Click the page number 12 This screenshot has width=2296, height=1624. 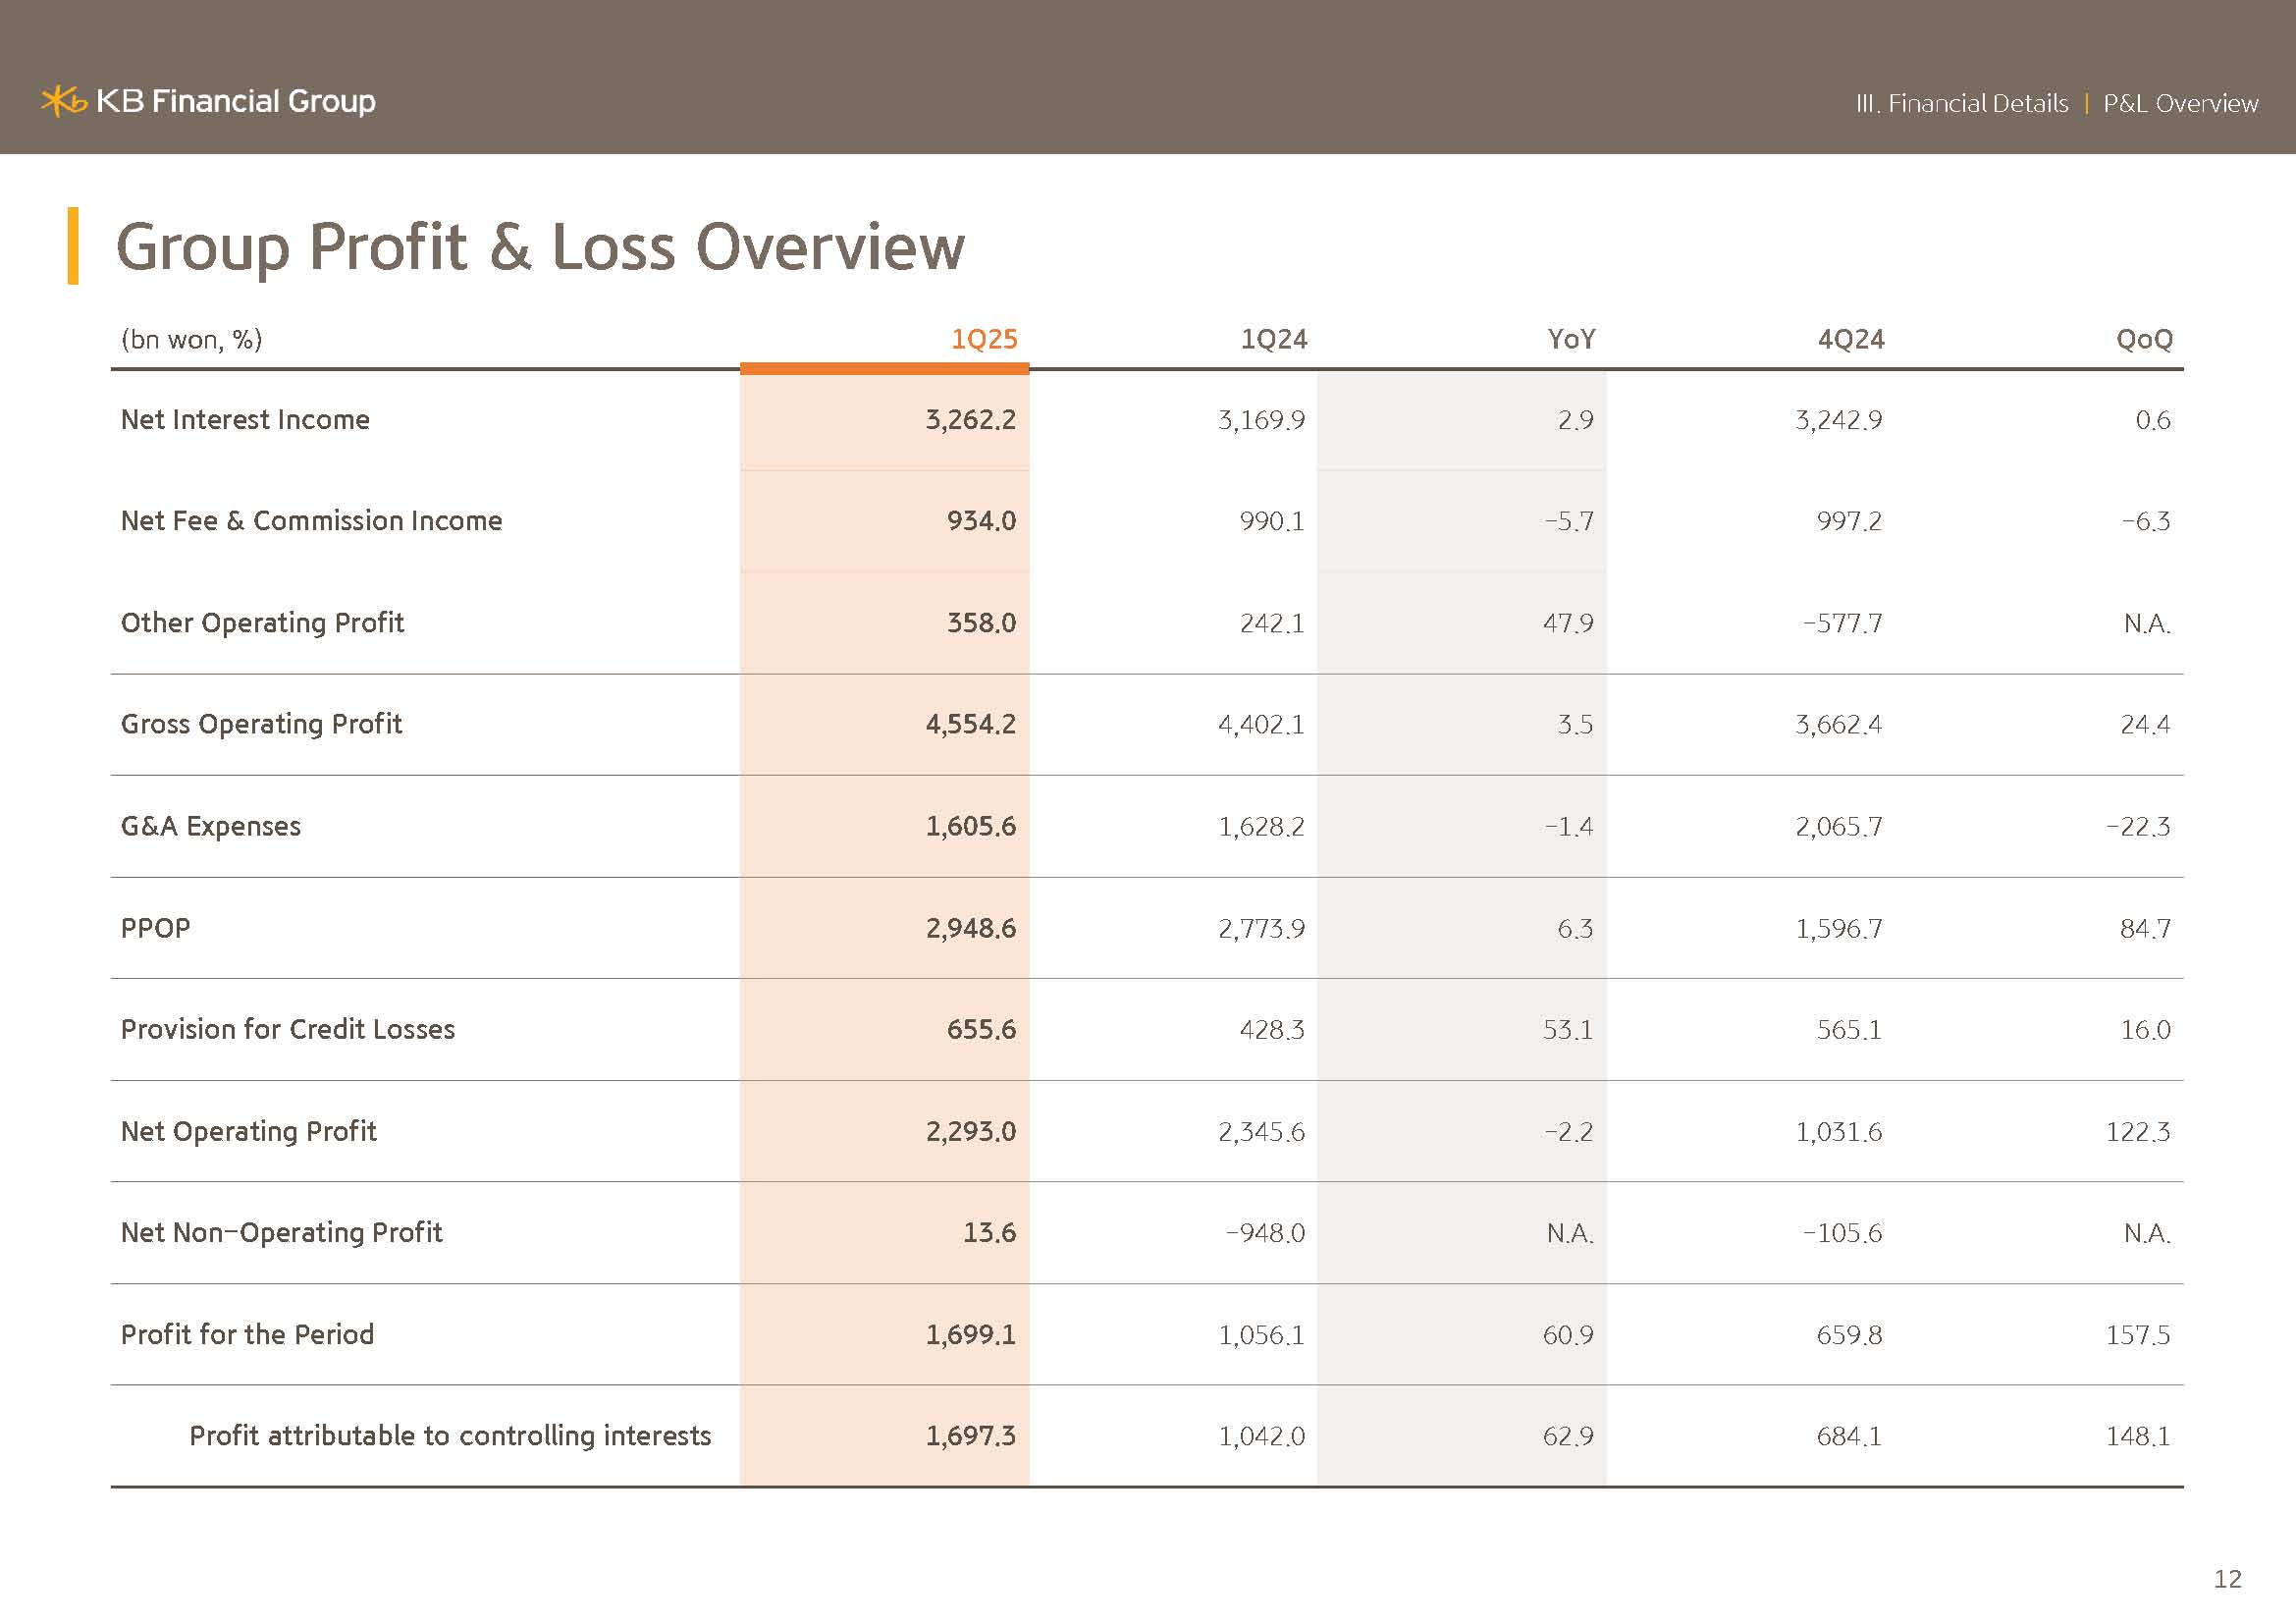pos(2227,1579)
